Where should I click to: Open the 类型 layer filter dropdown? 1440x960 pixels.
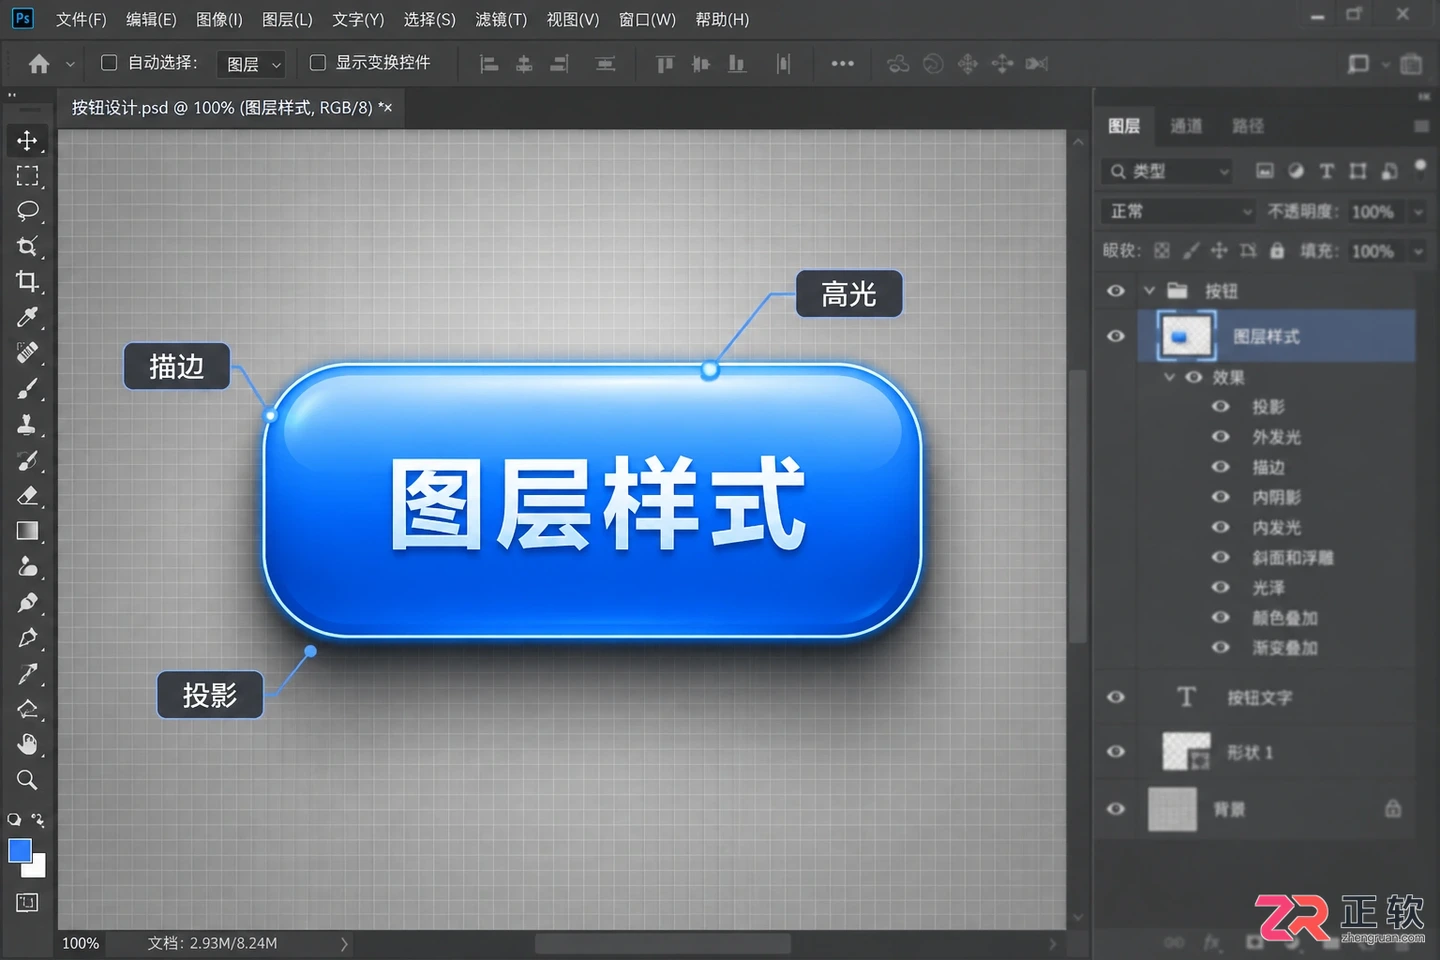pyautogui.click(x=1167, y=171)
